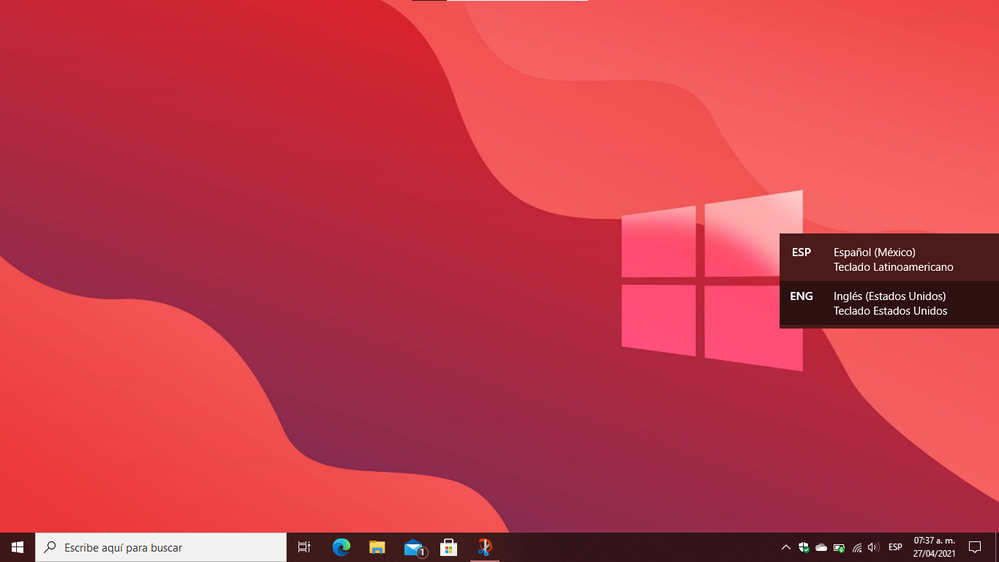Open the Action Center notifications icon
Screen dimensions: 999x562
975,547
